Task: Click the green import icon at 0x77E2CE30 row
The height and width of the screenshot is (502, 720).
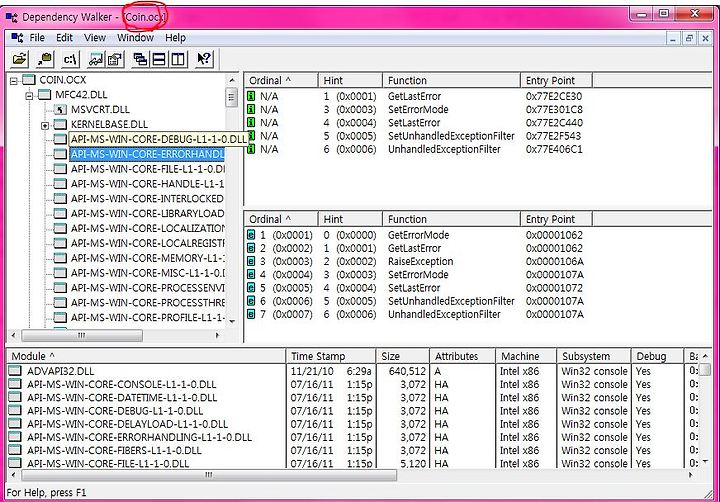Action: pos(251,96)
